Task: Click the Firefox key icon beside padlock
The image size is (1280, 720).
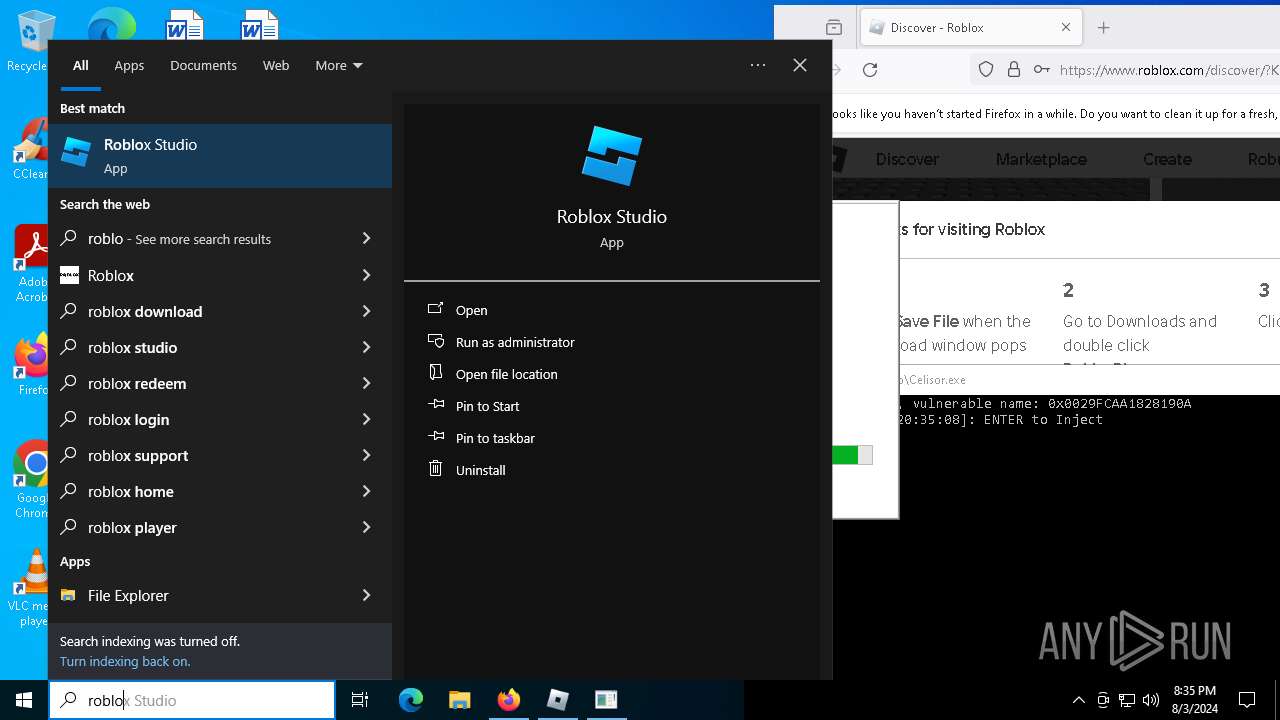Action: [1041, 69]
